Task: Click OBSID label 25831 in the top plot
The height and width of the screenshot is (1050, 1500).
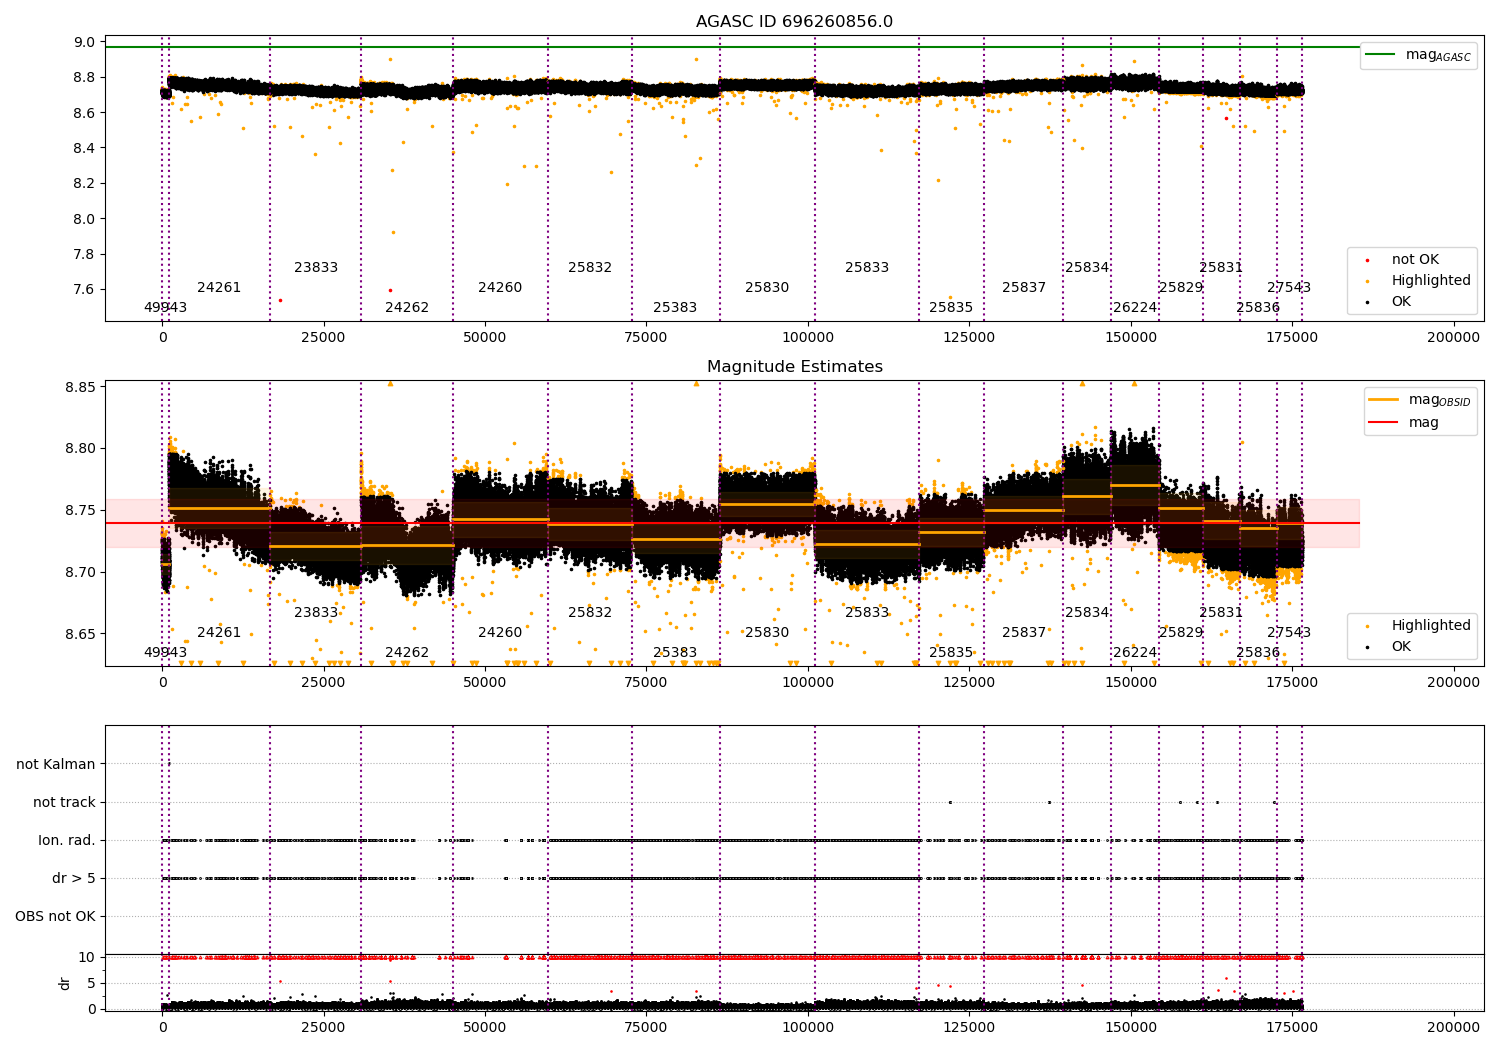Action: pyautogui.click(x=1221, y=268)
